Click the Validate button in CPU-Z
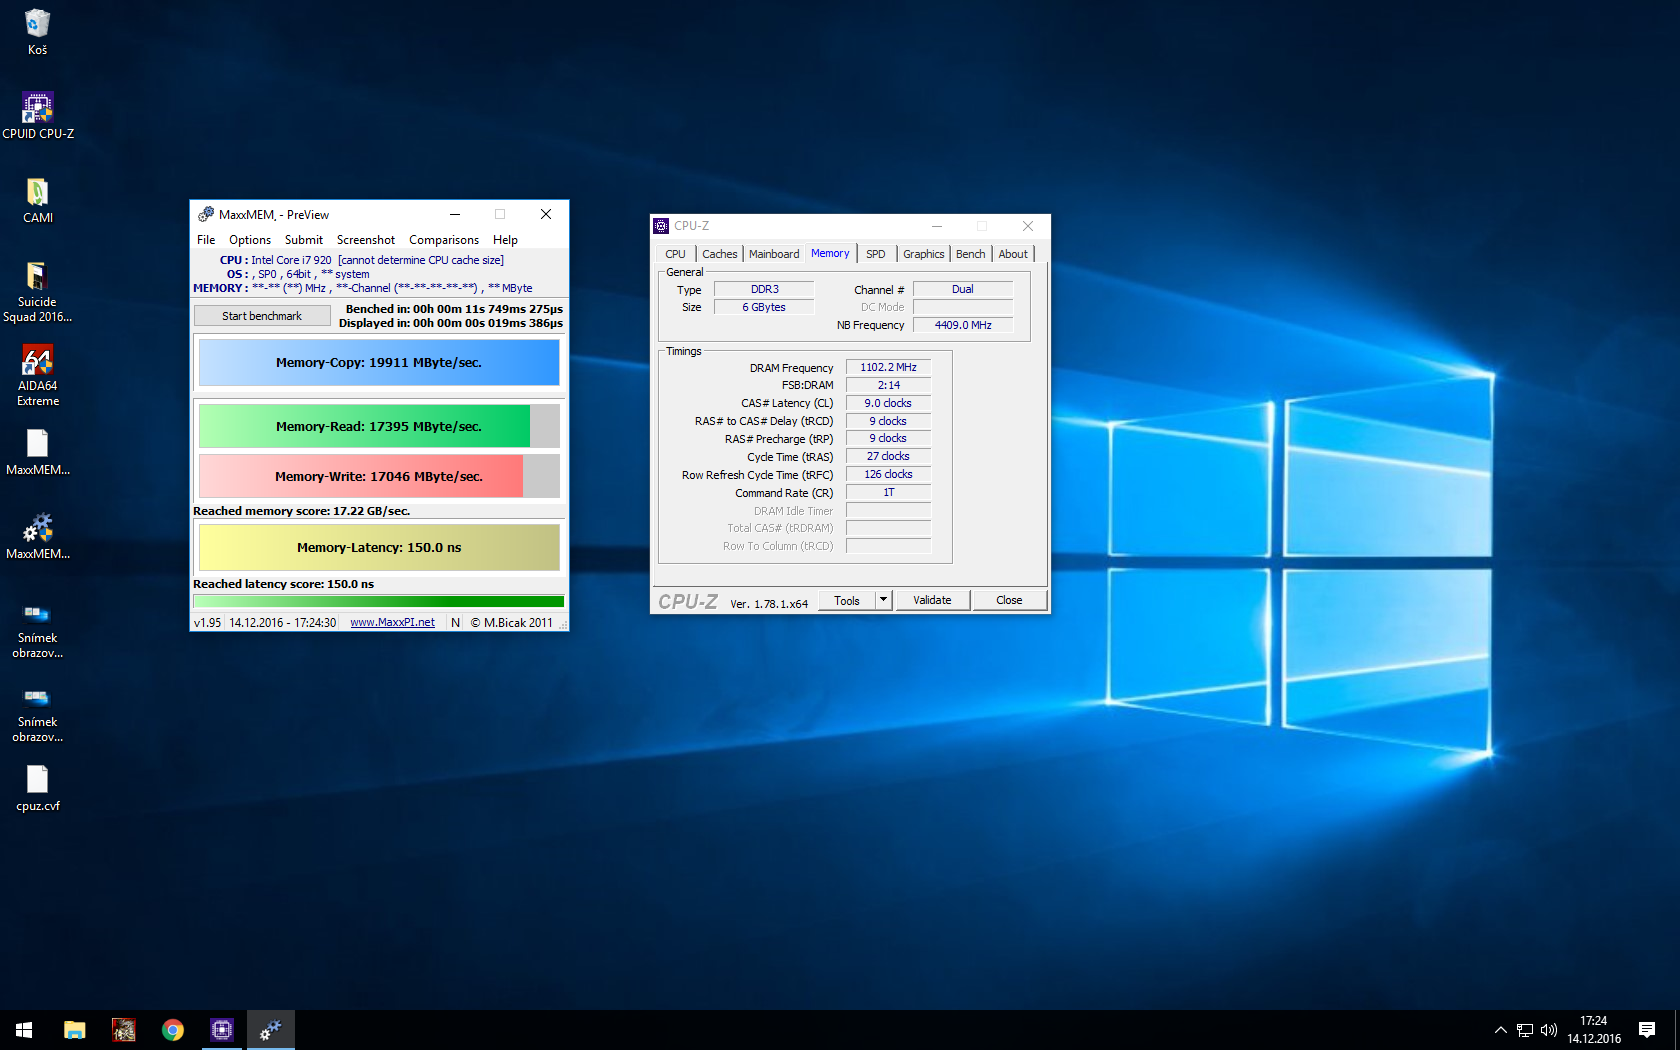The image size is (1680, 1050). (x=932, y=601)
